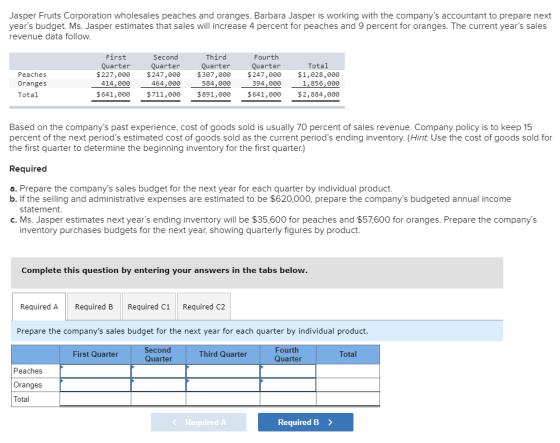Select Oranges Third Quarter input cell

tap(223, 385)
